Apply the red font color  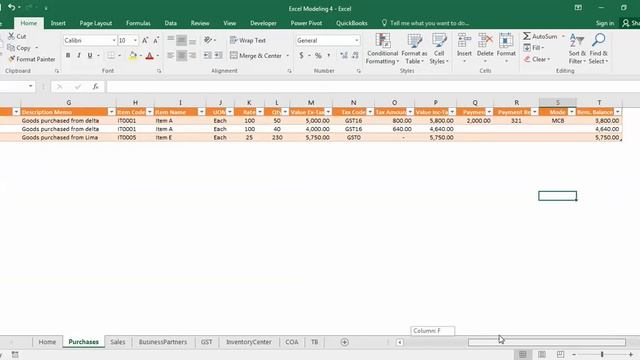coord(149,56)
